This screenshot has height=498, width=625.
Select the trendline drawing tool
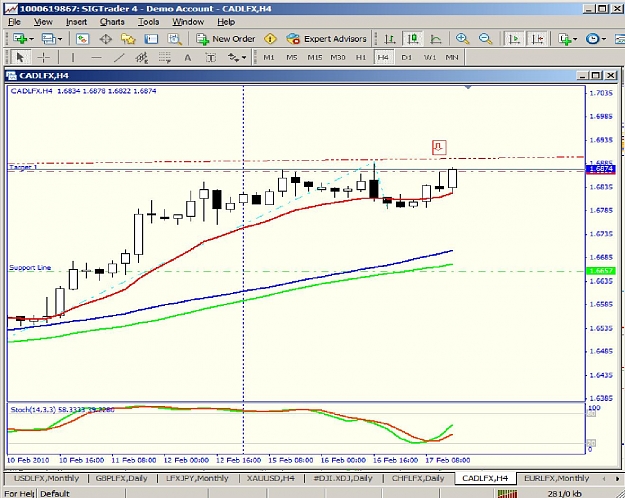(x=119, y=57)
